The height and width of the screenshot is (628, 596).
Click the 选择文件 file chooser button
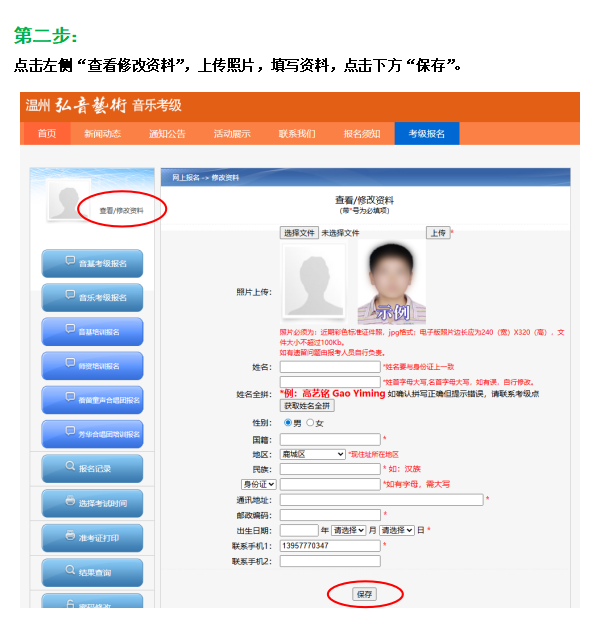click(x=299, y=233)
